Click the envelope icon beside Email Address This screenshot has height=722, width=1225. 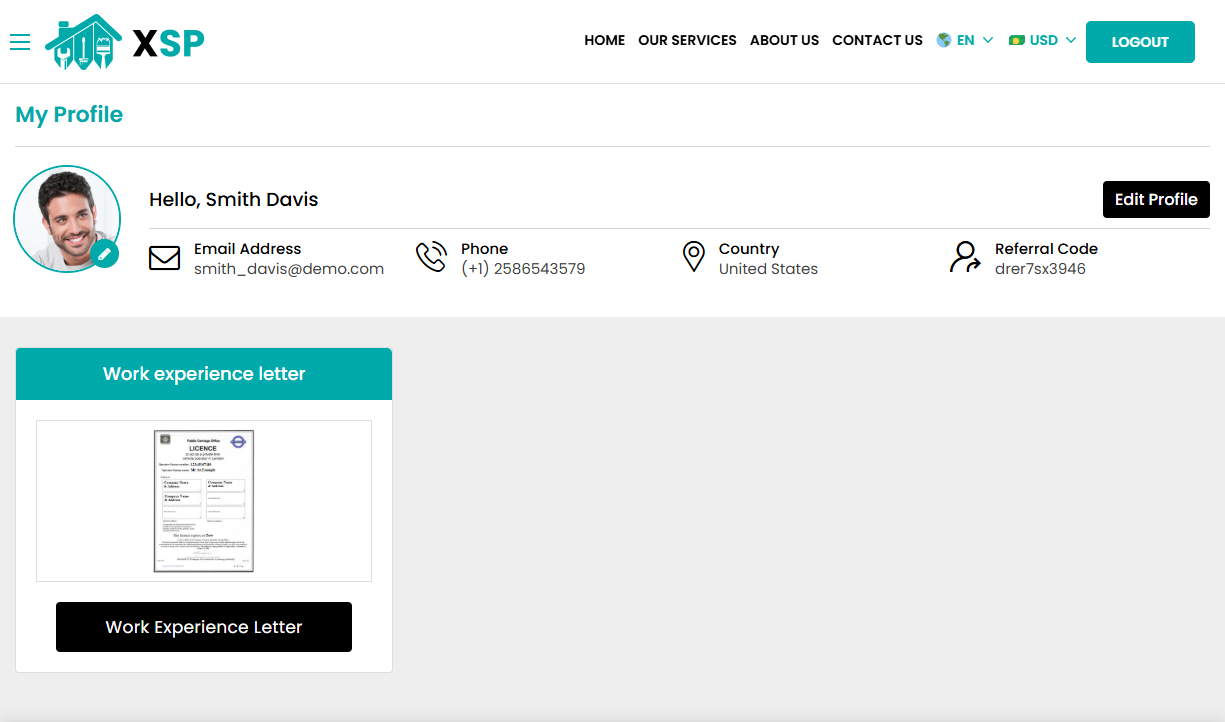(x=165, y=258)
